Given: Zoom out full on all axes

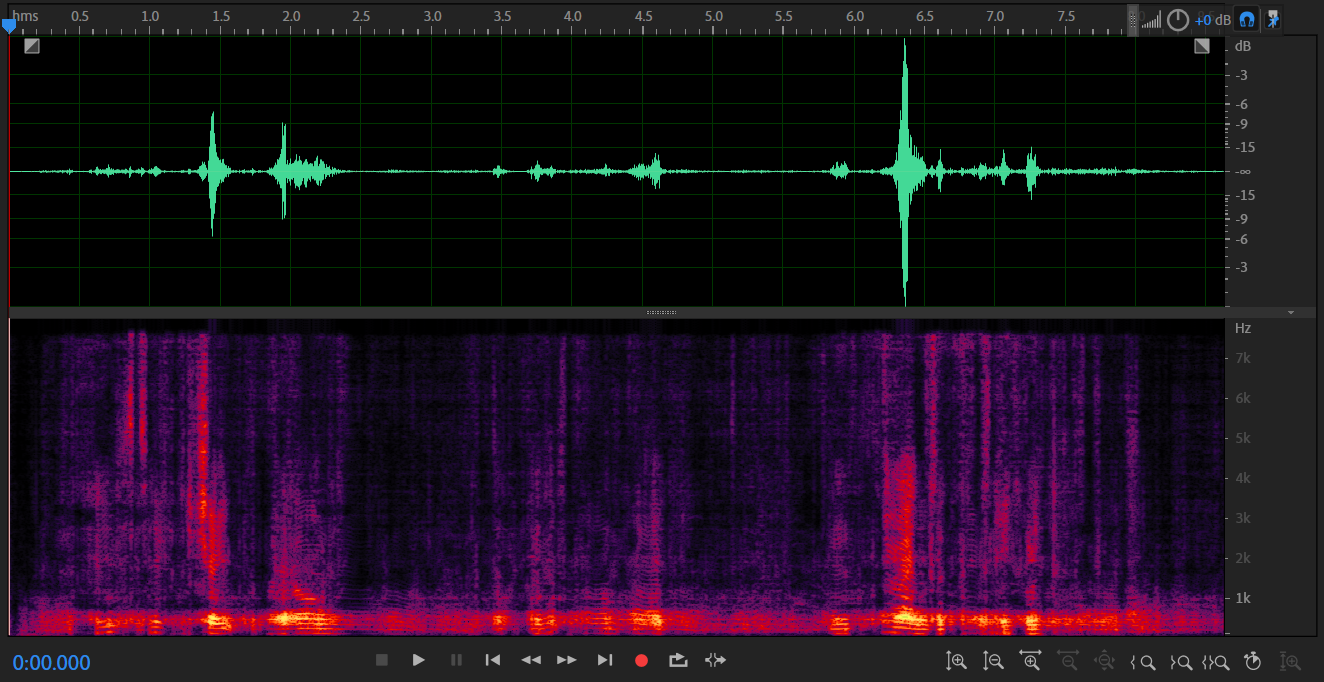Looking at the screenshot, I should pyautogui.click(x=1104, y=661).
